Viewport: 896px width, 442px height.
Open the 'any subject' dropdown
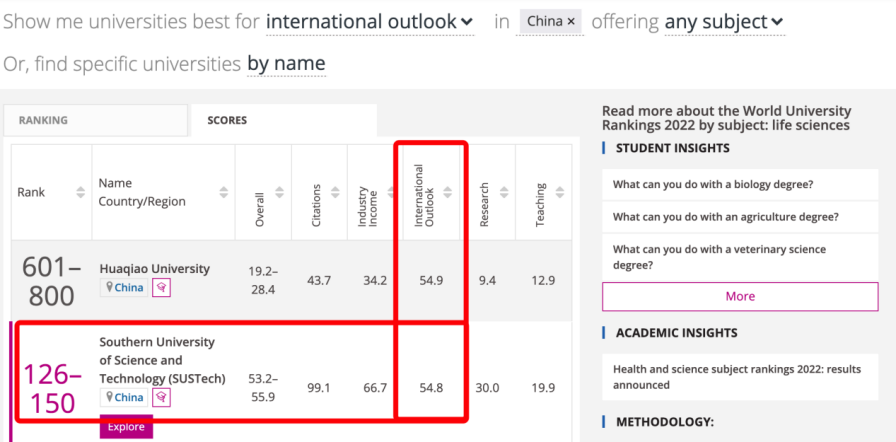pyautogui.click(x=724, y=22)
